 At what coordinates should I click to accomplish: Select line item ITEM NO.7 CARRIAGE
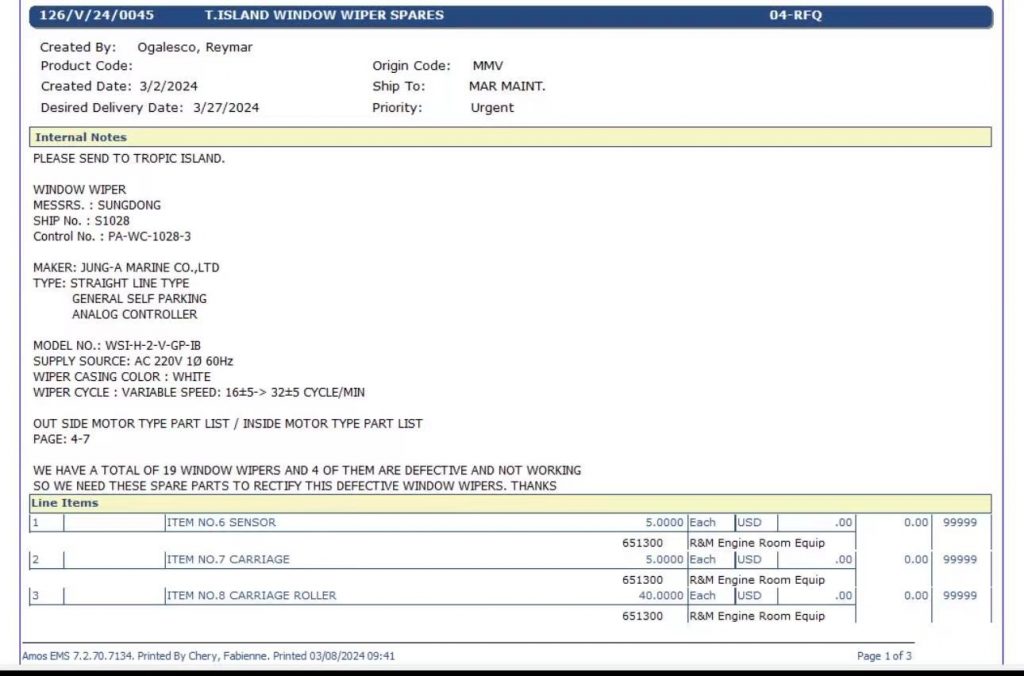[x=227, y=559]
